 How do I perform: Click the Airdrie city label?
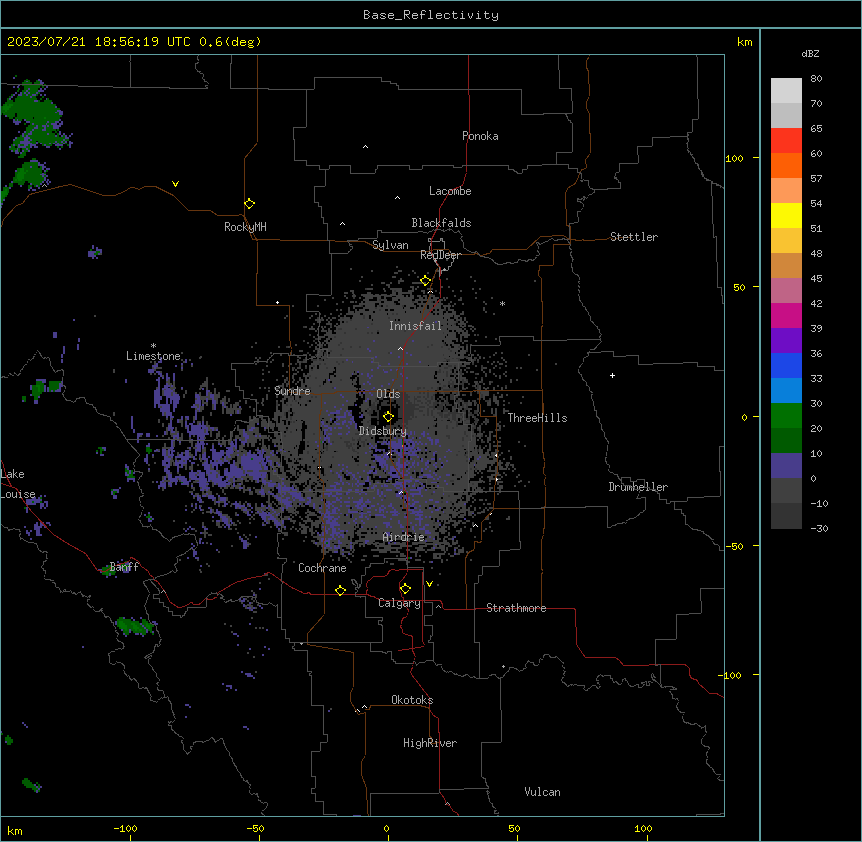click(404, 537)
